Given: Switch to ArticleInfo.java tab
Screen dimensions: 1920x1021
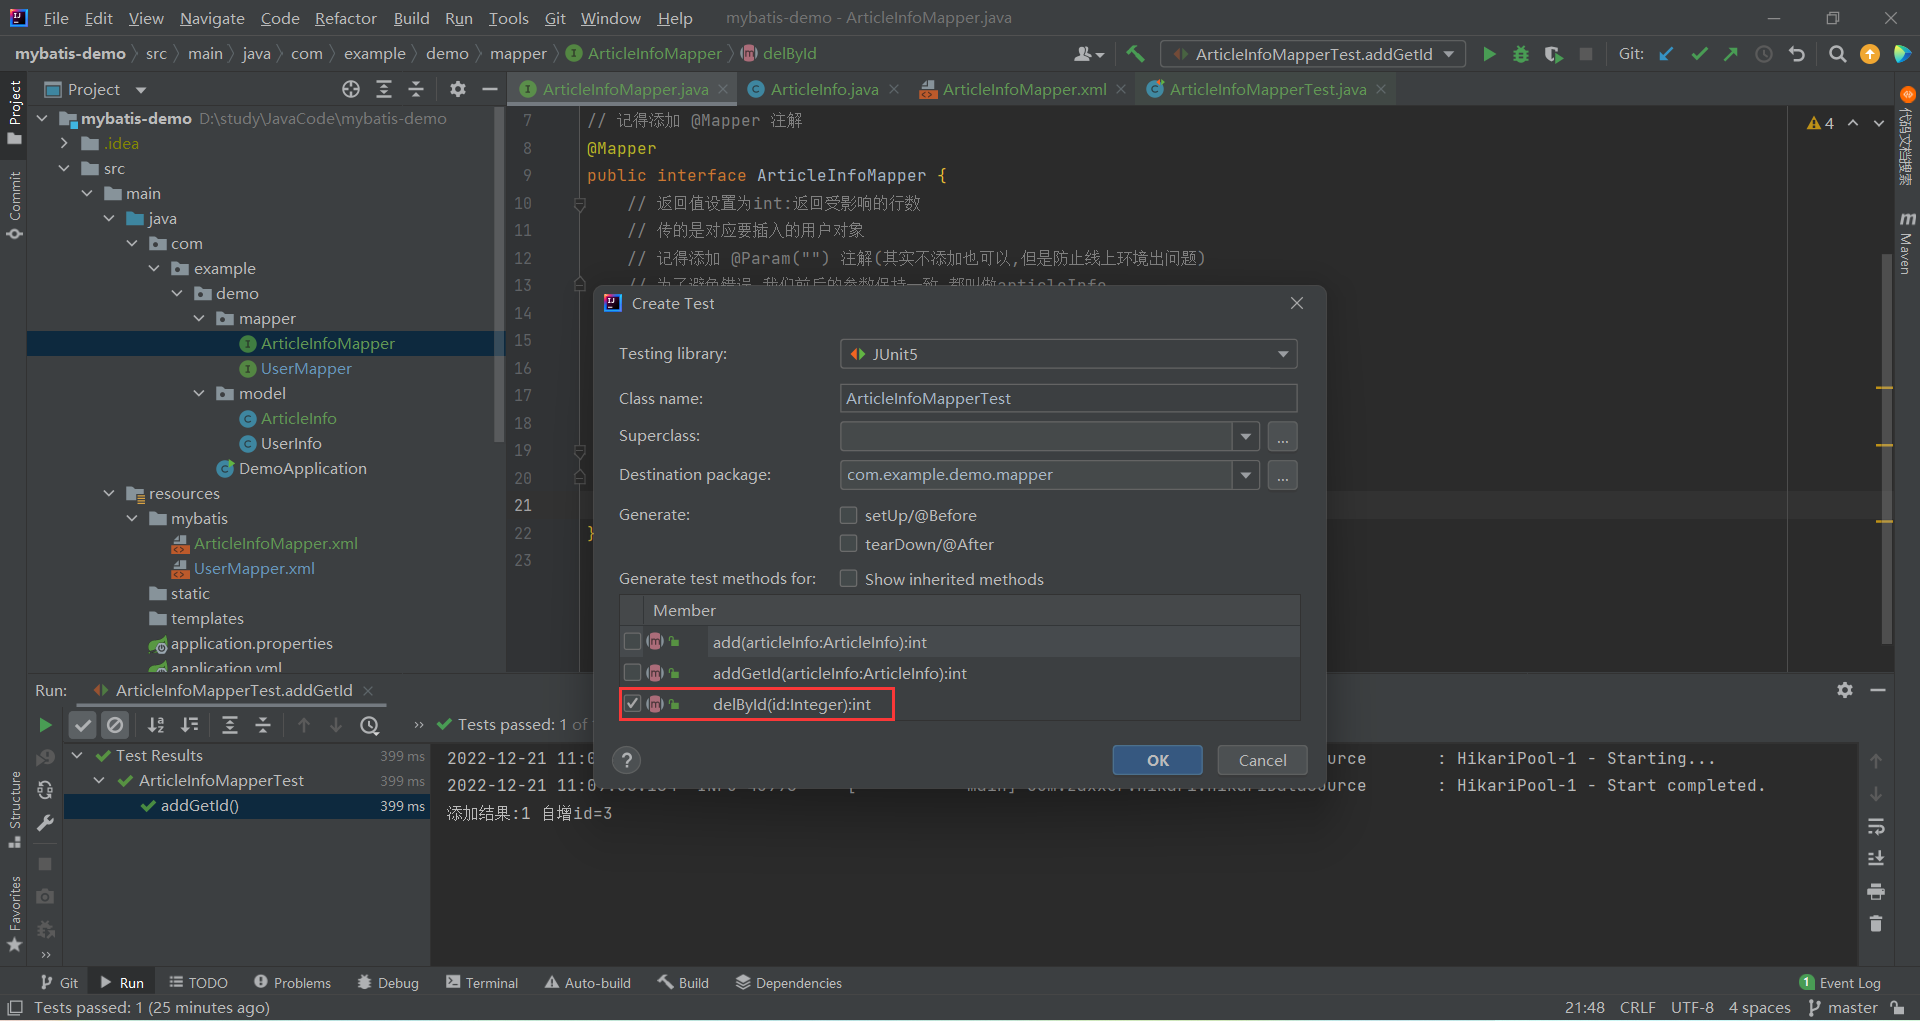Looking at the screenshot, I should pyautogui.click(x=824, y=89).
